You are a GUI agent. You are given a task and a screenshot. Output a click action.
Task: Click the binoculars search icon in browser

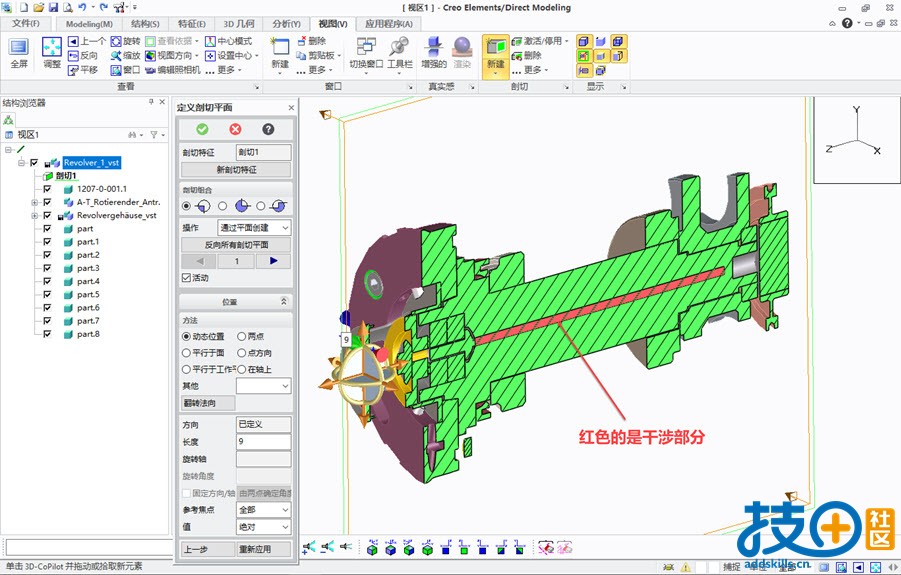pos(133,134)
